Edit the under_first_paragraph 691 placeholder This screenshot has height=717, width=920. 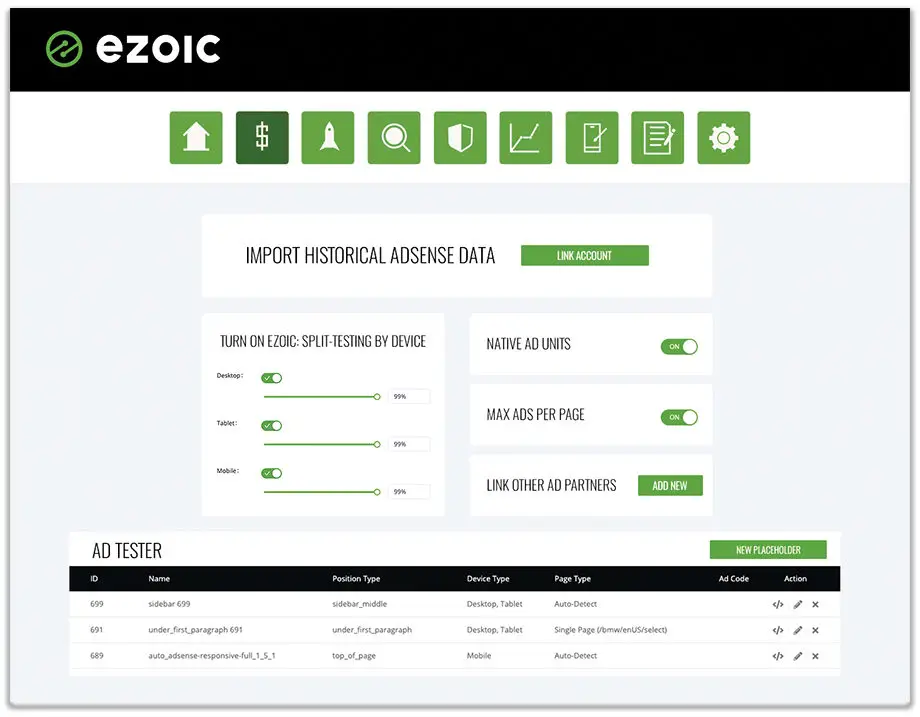point(798,630)
